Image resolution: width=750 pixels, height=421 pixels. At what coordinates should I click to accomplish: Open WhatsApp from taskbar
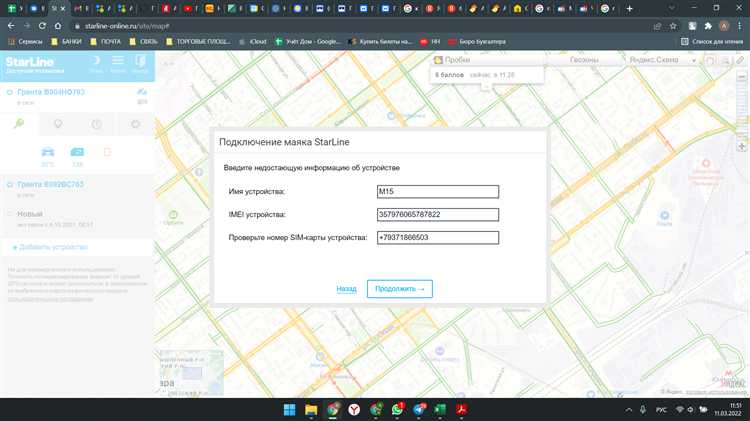tap(397, 410)
